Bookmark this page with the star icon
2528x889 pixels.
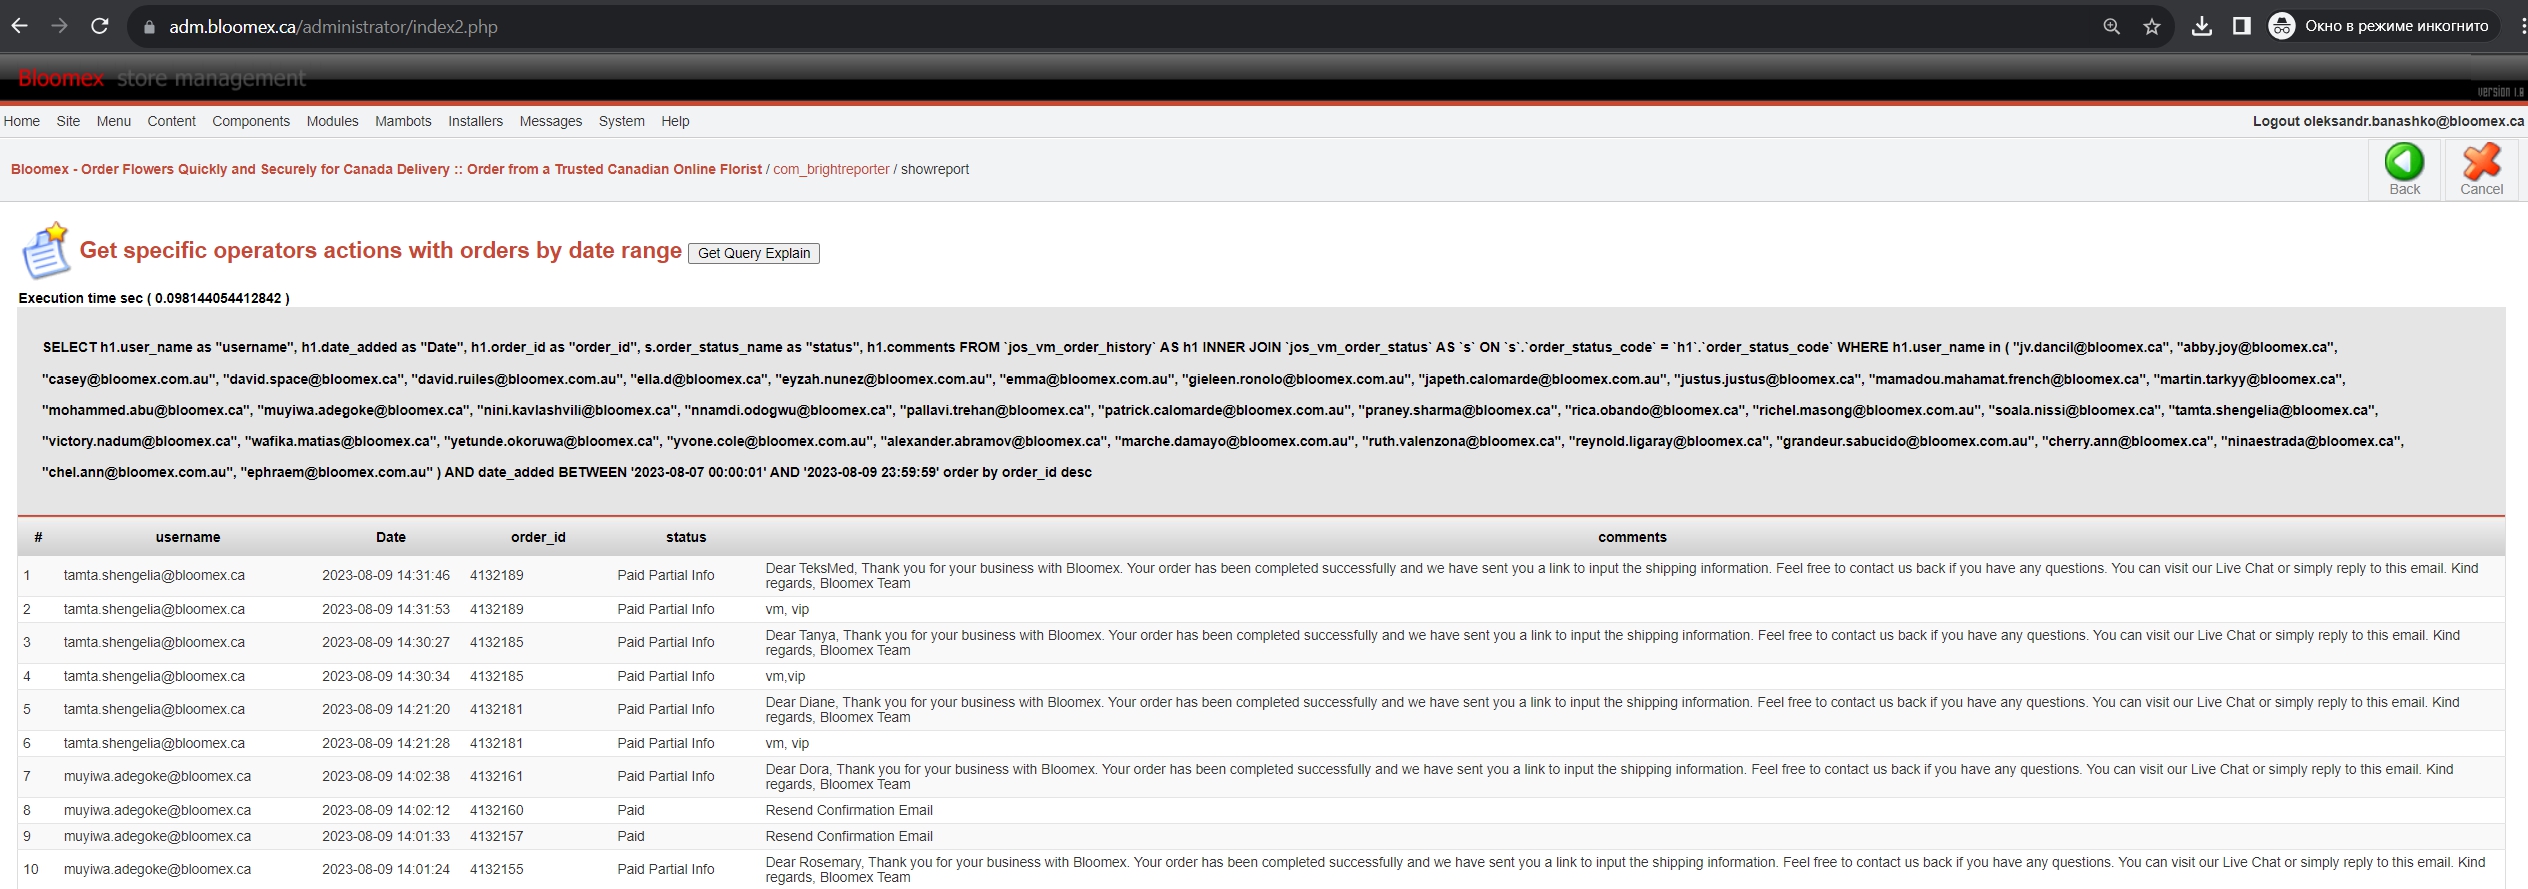click(x=2152, y=27)
